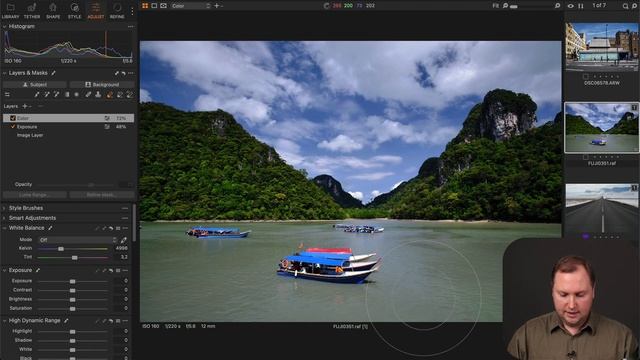
Task: Click the Background AI mask button
Action: (x=102, y=84)
